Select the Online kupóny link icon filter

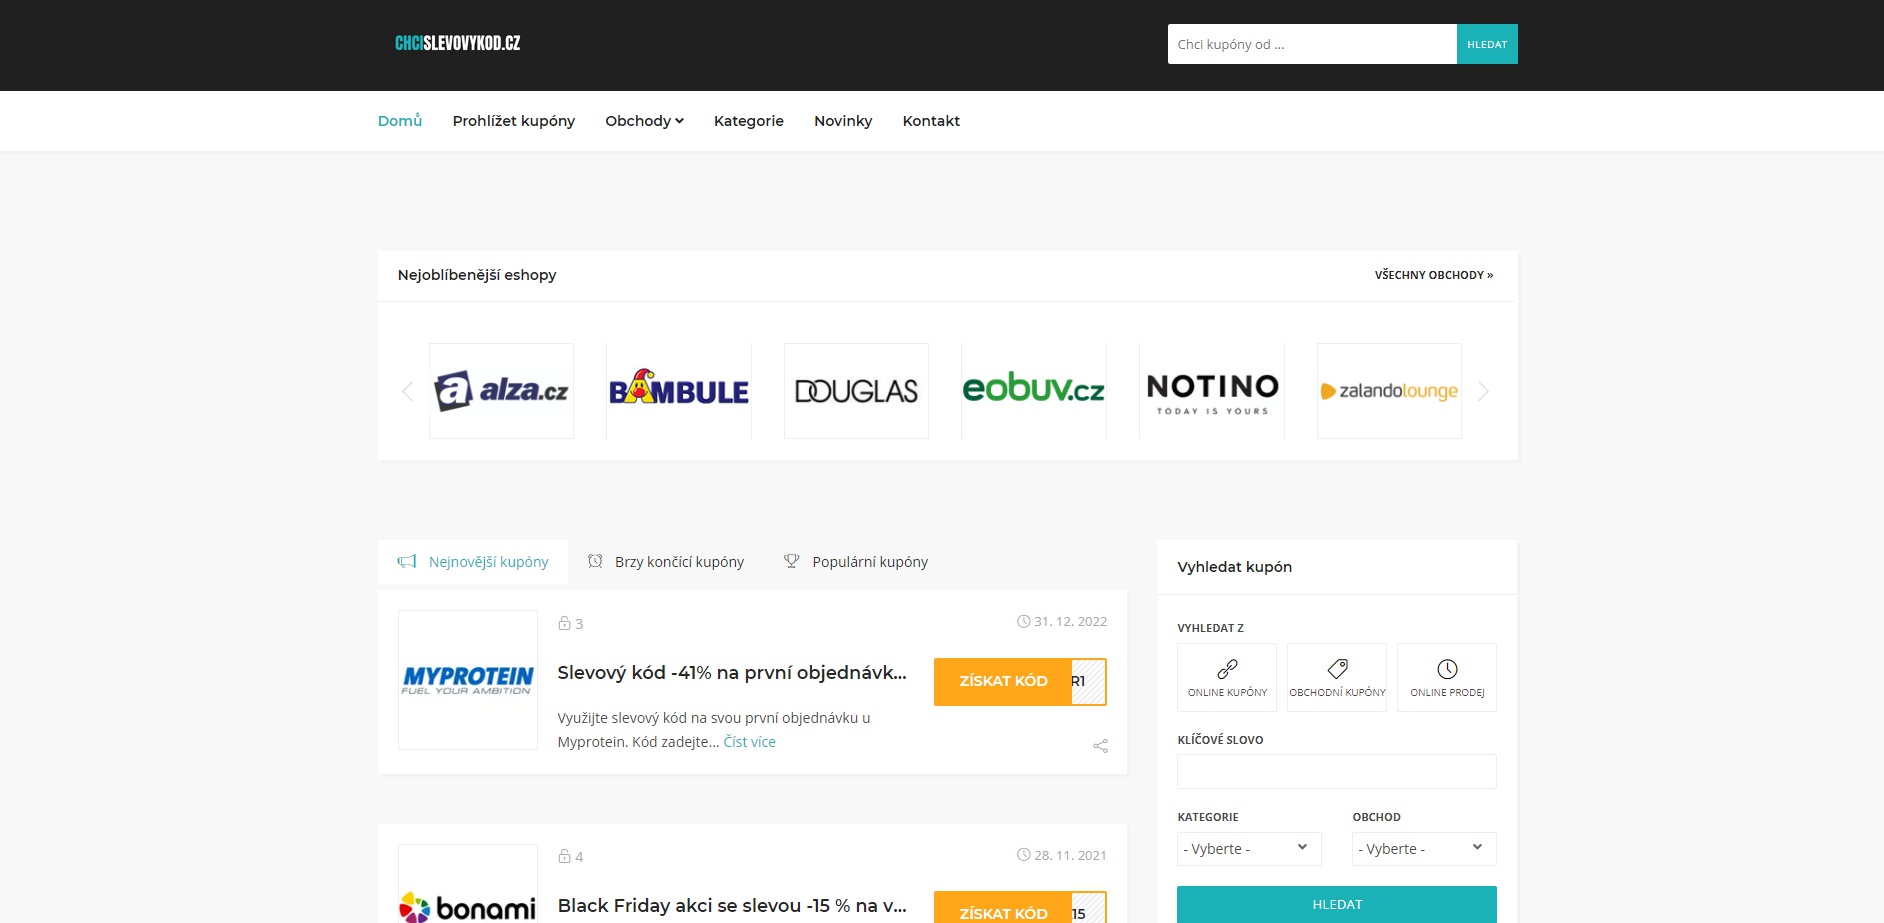tap(1227, 677)
